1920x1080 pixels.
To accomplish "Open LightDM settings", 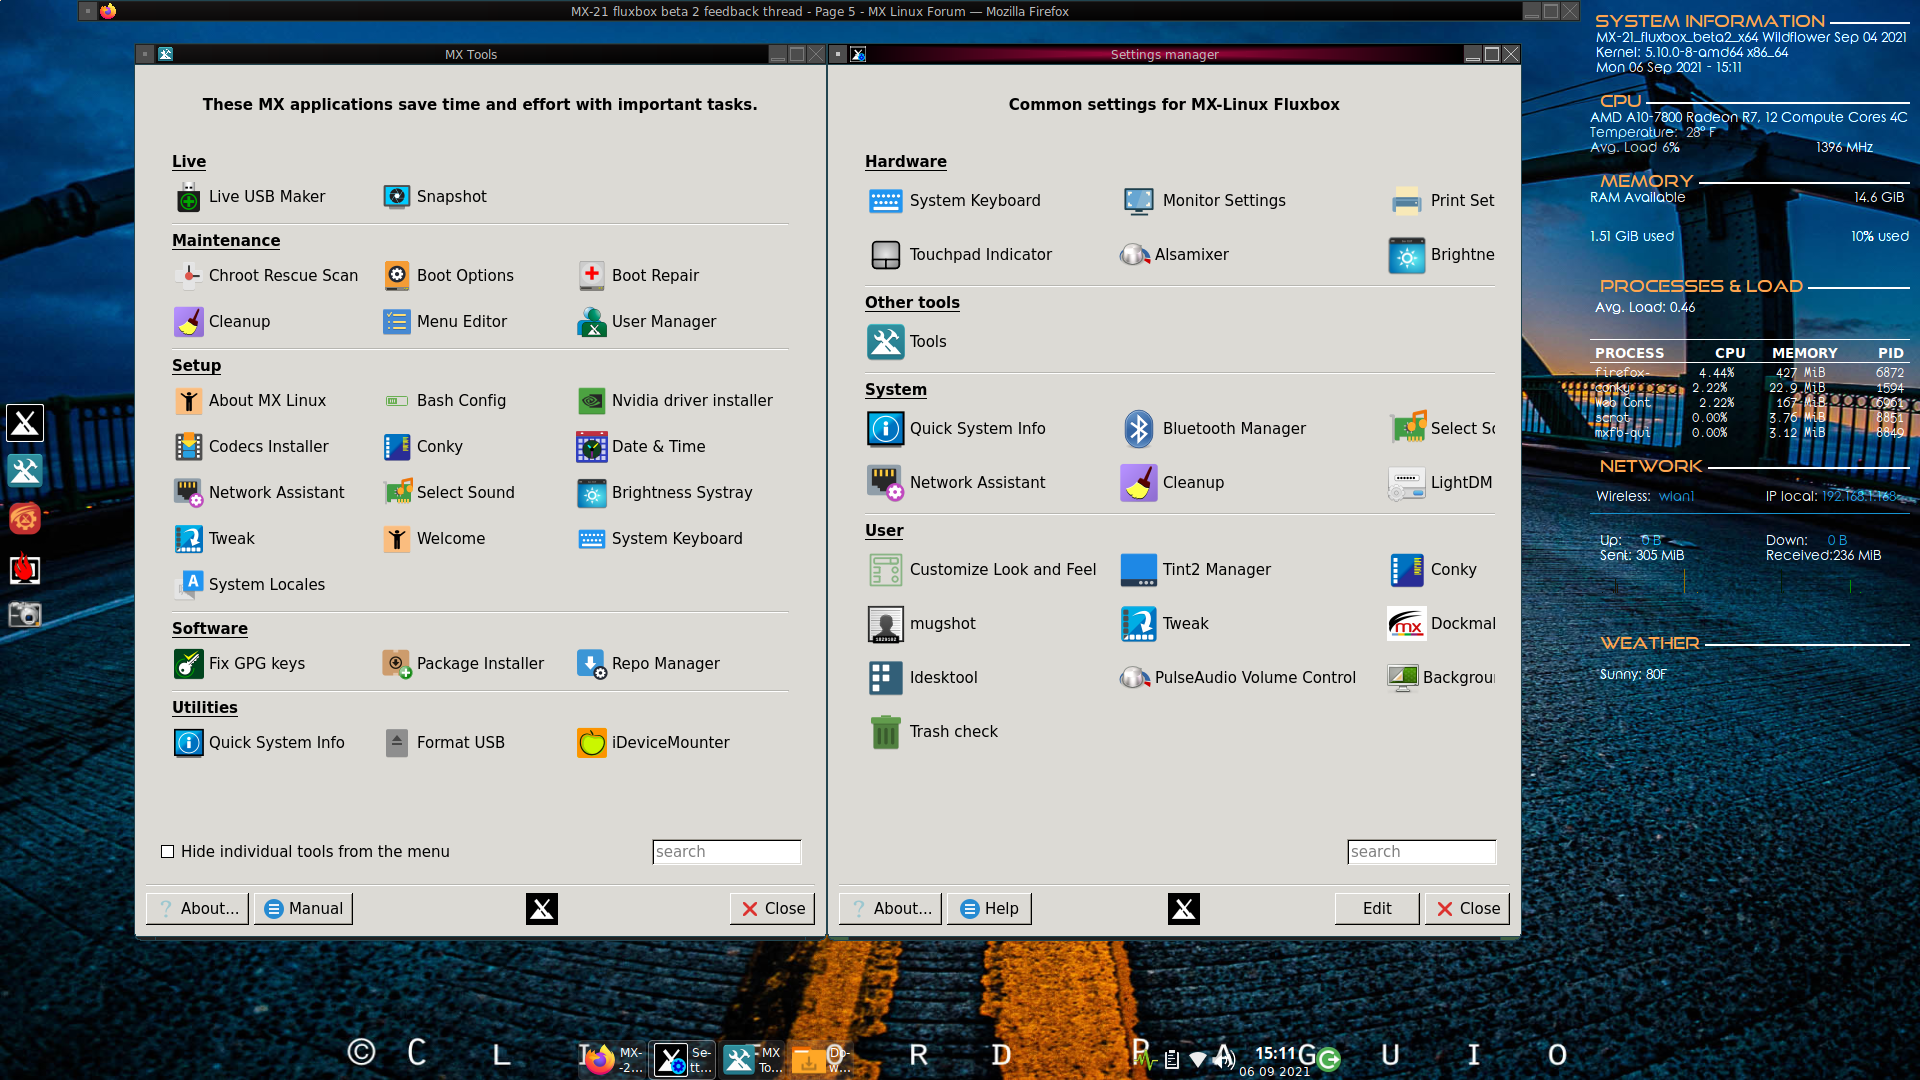I will [1441, 482].
